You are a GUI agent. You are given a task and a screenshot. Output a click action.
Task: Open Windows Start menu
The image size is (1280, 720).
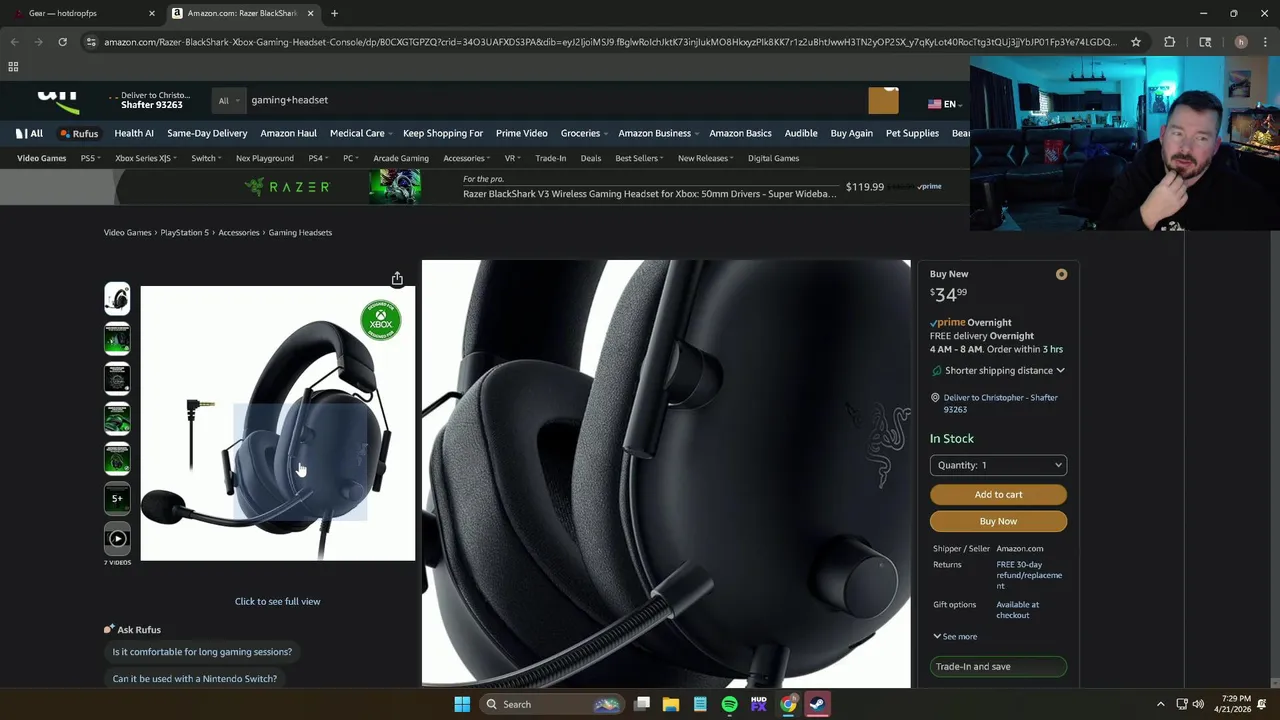pyautogui.click(x=462, y=704)
